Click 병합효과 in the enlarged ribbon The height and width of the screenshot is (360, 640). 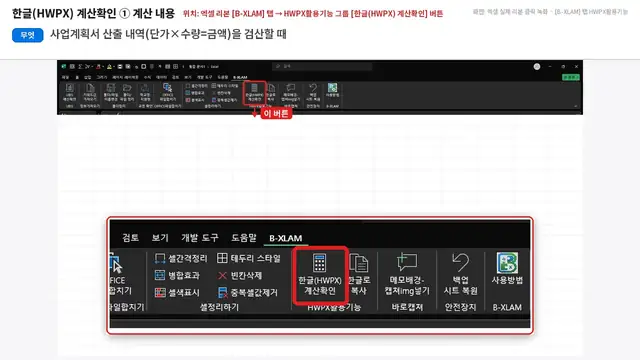click(x=177, y=276)
